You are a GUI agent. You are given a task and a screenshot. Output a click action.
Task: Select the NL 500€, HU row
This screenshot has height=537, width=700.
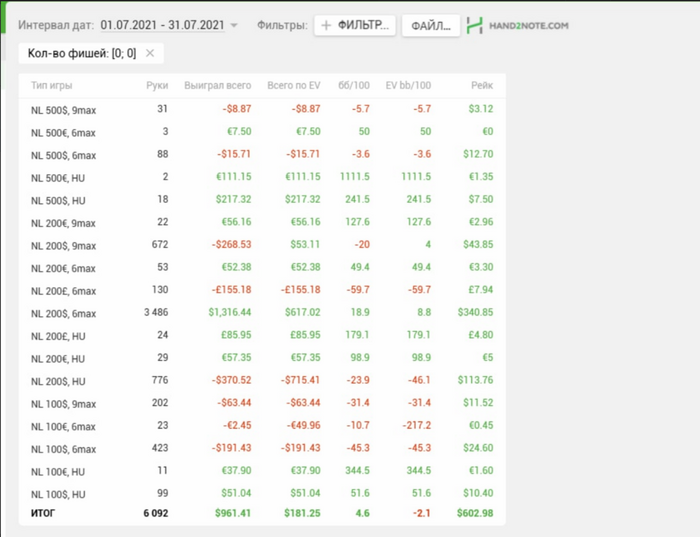[262, 177]
